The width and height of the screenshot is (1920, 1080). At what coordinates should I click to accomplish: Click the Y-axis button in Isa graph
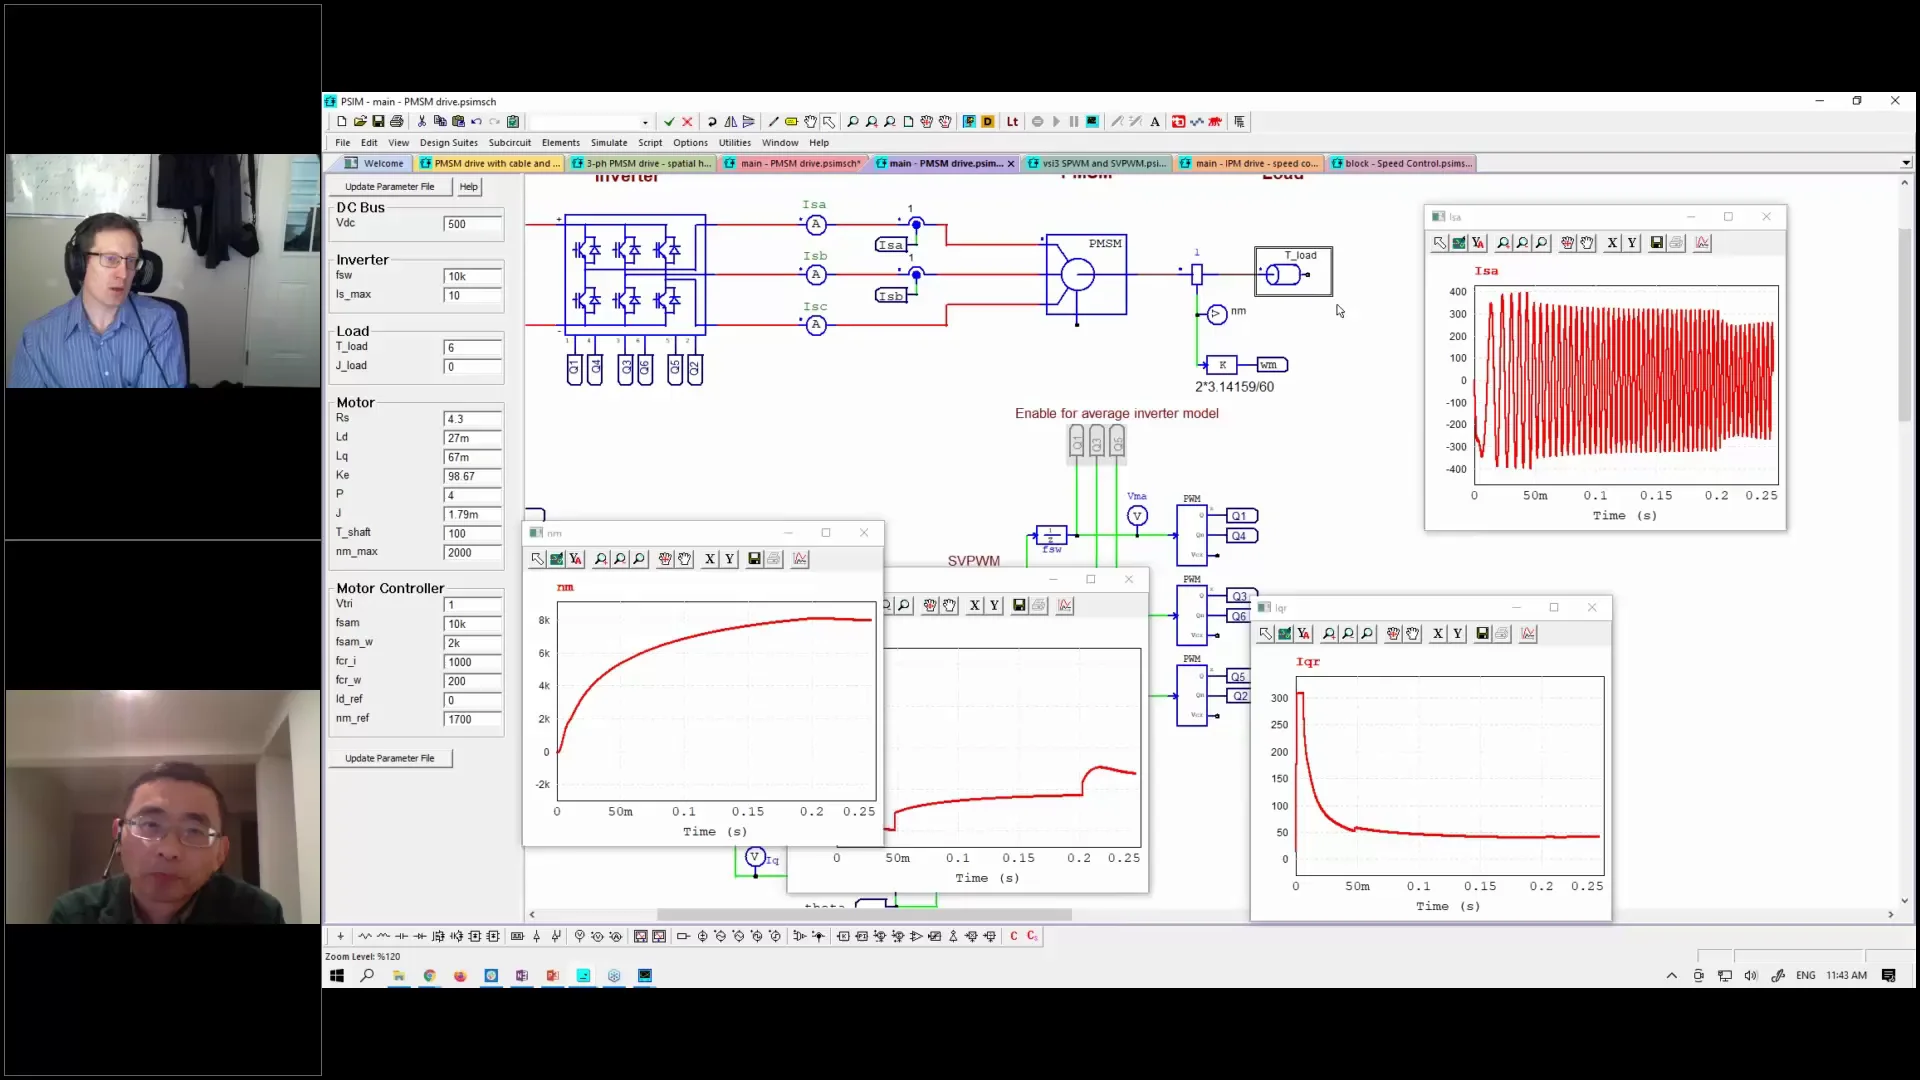pyautogui.click(x=1632, y=243)
